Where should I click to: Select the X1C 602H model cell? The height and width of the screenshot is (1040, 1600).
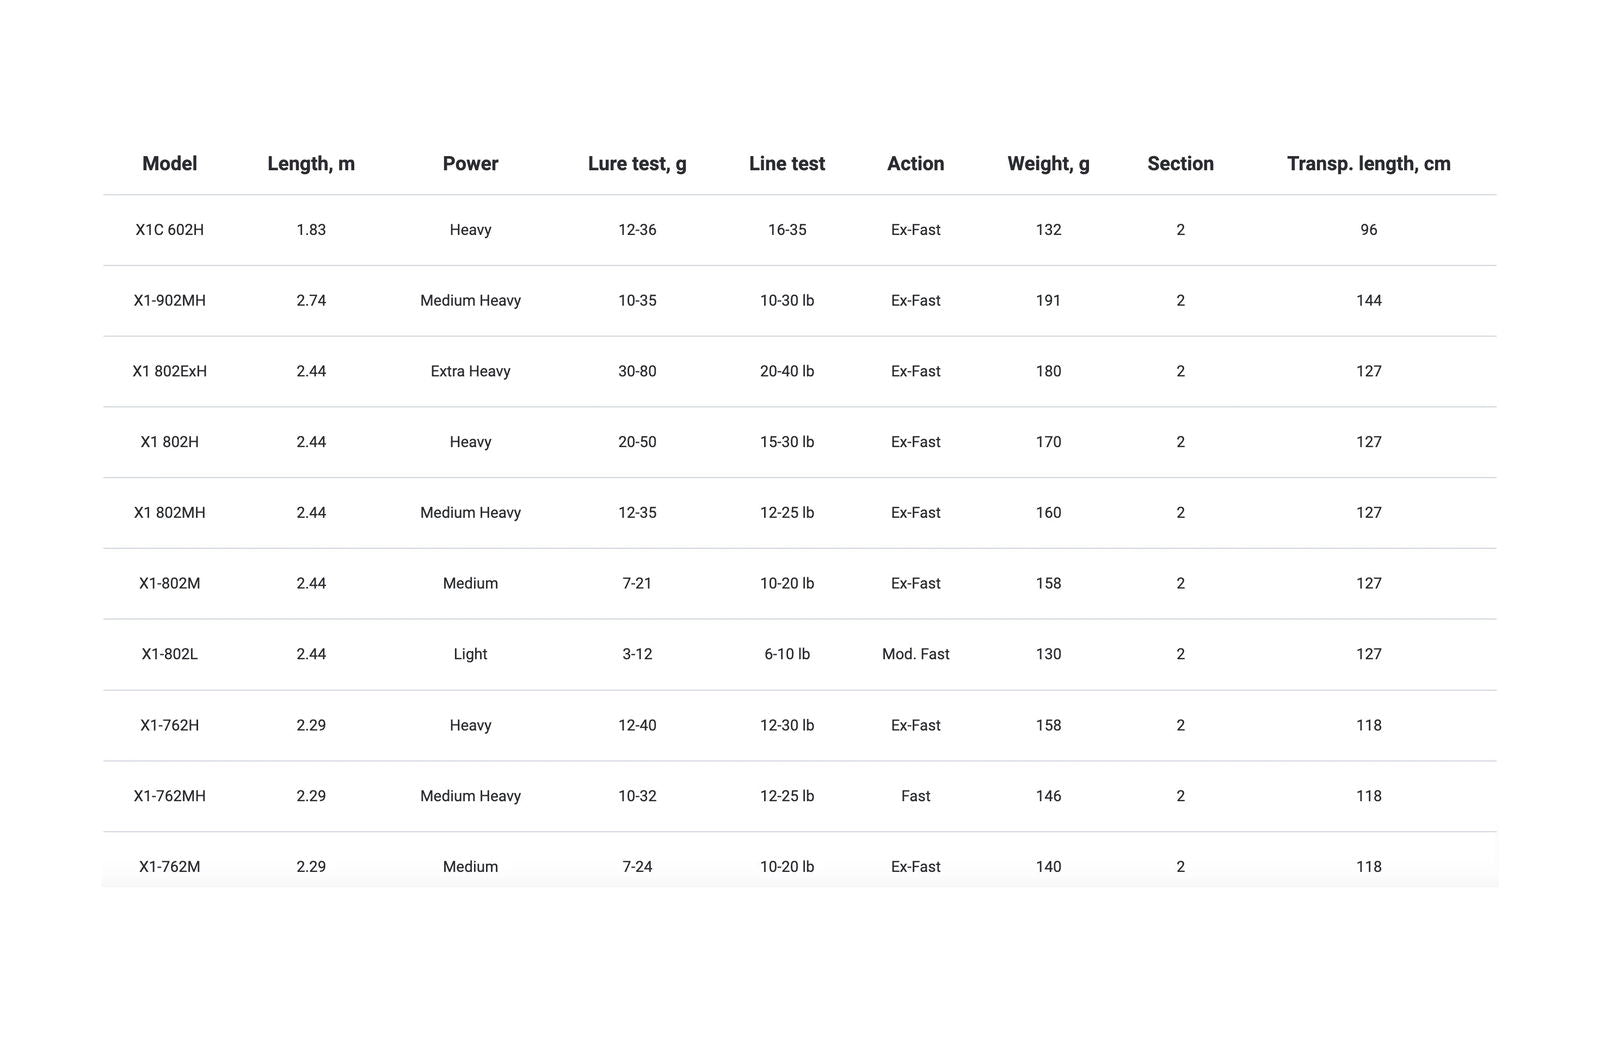coord(169,230)
